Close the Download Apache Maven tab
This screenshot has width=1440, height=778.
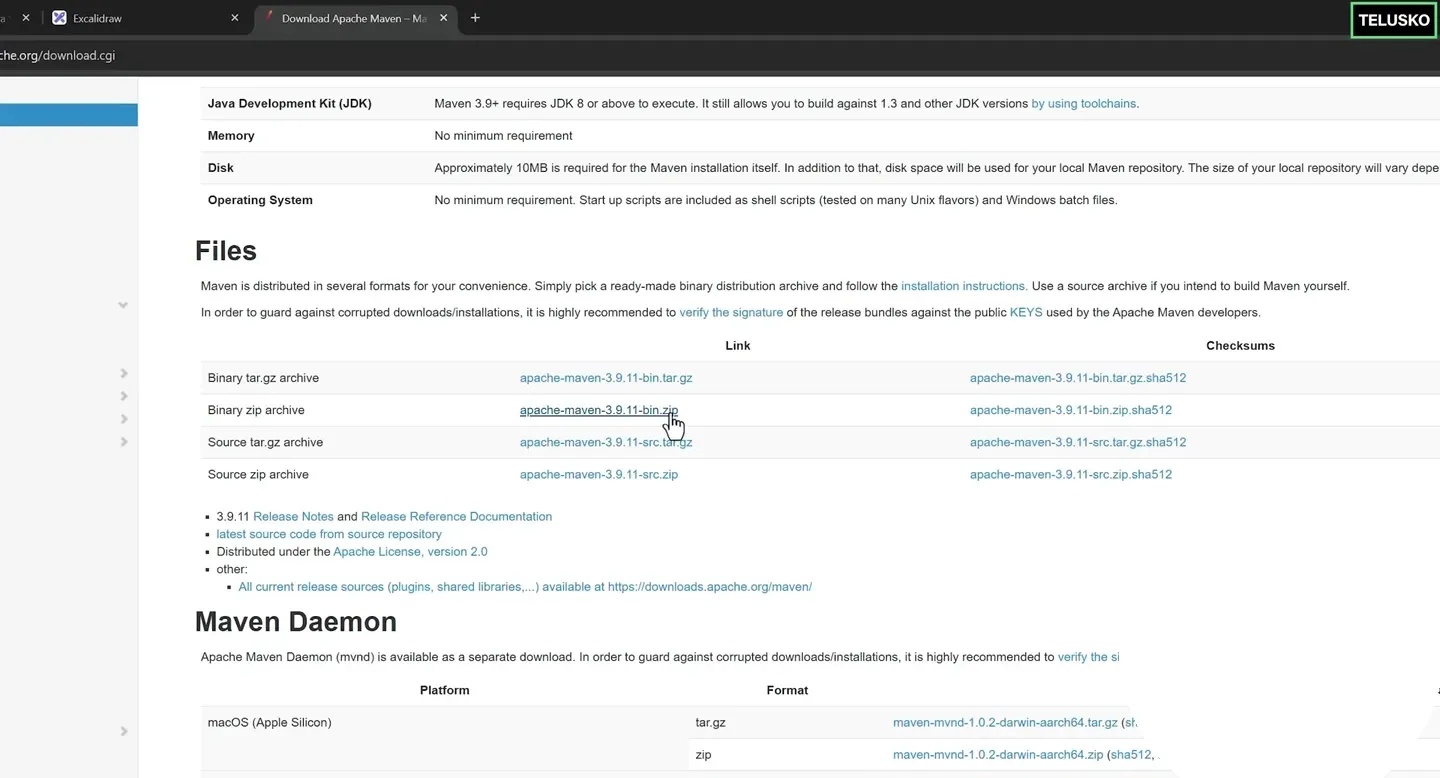point(442,18)
